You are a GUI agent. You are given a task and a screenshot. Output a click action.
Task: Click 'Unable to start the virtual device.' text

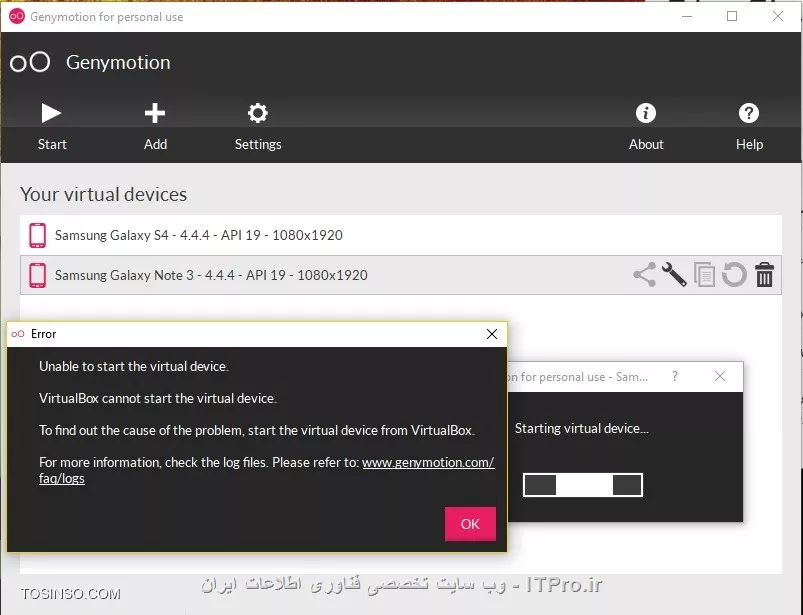click(x=134, y=366)
